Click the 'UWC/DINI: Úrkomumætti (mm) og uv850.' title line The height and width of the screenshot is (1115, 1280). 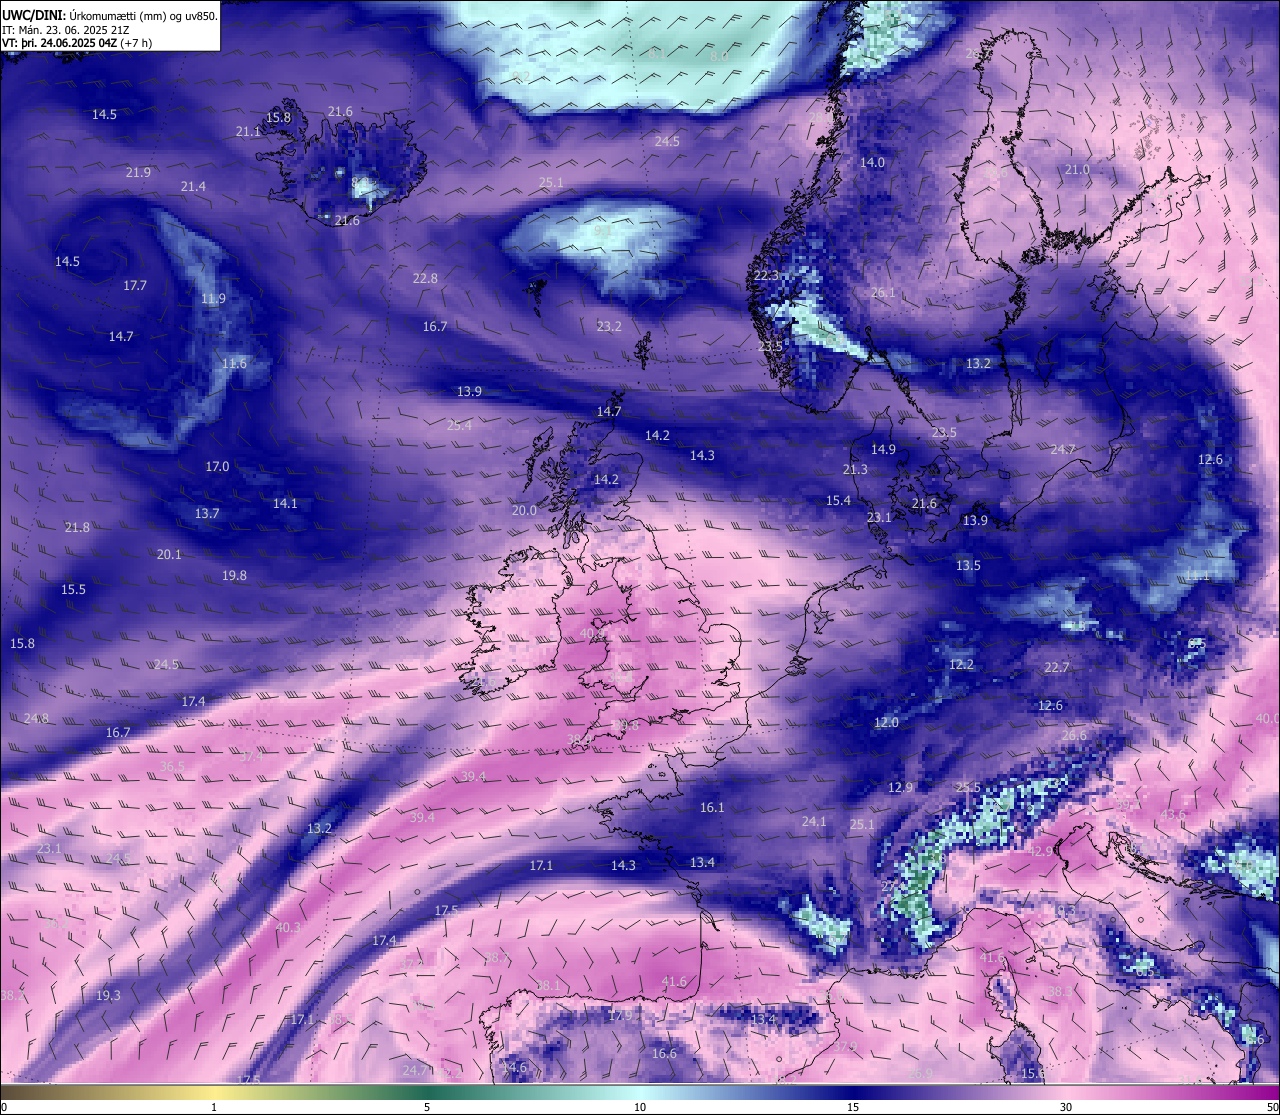tap(109, 16)
